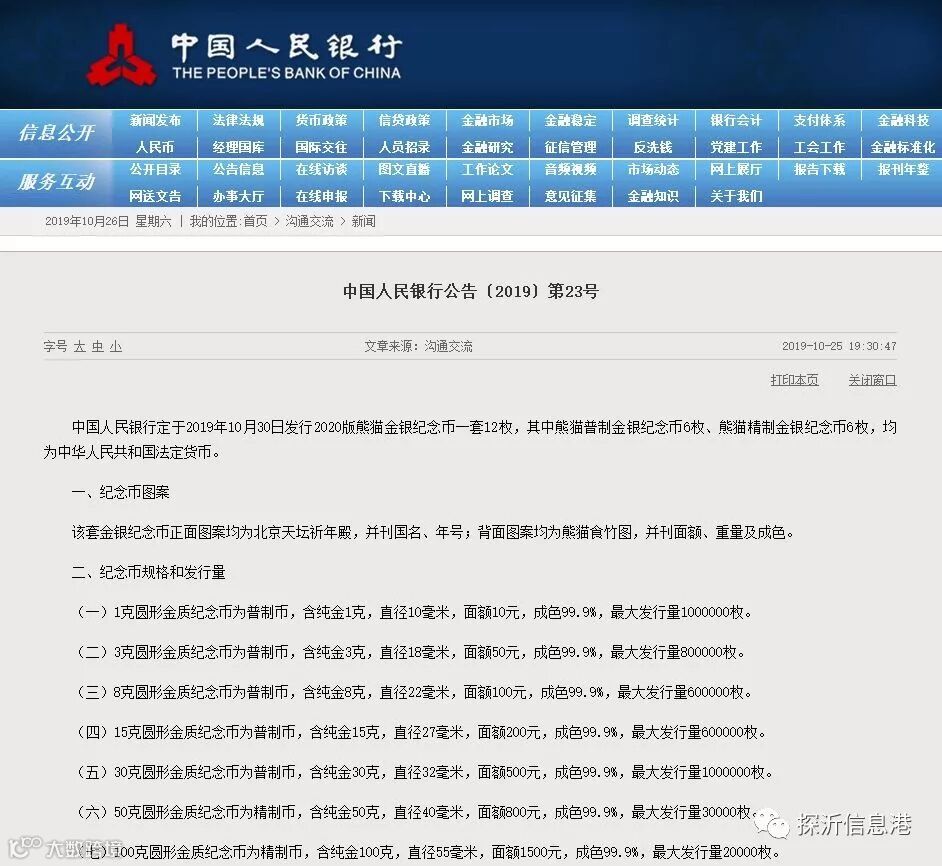The width and height of the screenshot is (942, 866).
Task: Open 银行会计 menu item
Action: point(736,120)
